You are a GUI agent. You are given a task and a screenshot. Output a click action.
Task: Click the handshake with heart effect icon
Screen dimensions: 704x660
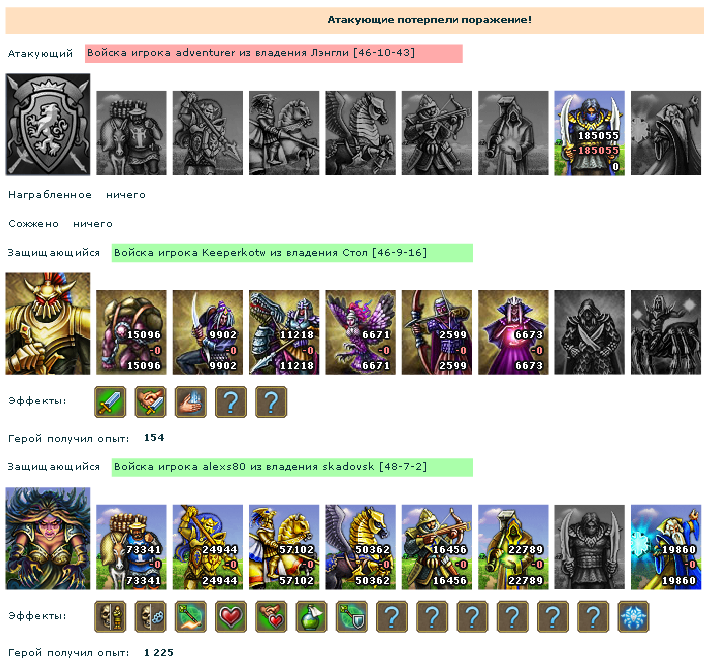coord(271,617)
